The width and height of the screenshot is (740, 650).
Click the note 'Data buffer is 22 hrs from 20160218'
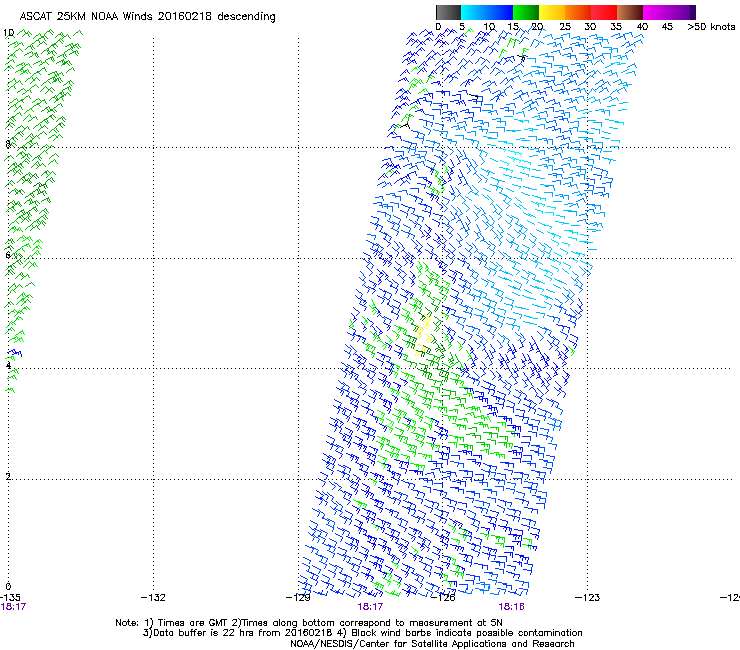243,633
